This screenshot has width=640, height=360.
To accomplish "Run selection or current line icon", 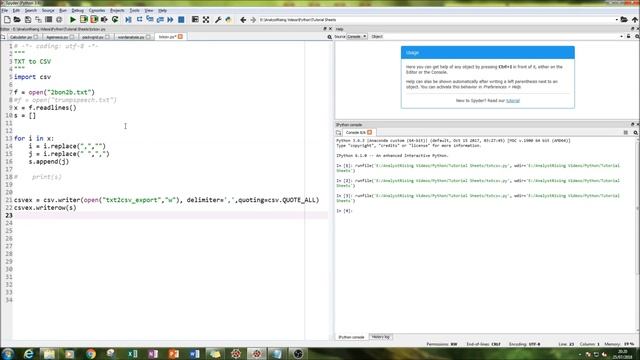I will click(x=104, y=20).
